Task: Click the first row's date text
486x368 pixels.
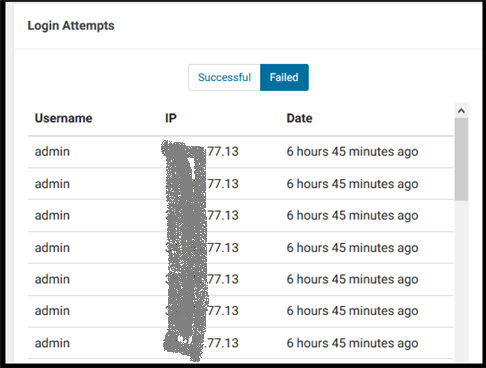Action: pos(352,152)
